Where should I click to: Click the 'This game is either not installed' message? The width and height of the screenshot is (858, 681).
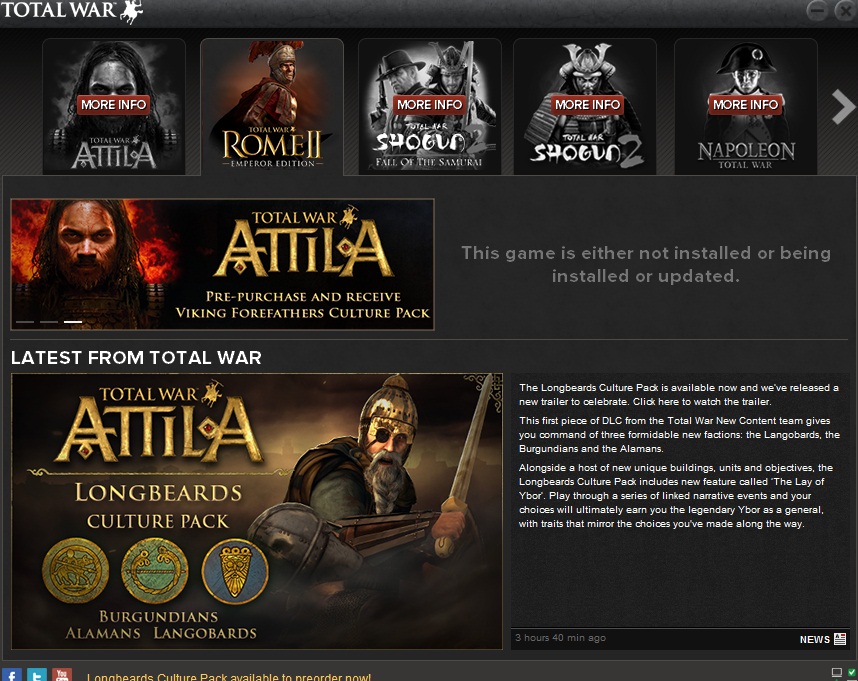point(646,264)
